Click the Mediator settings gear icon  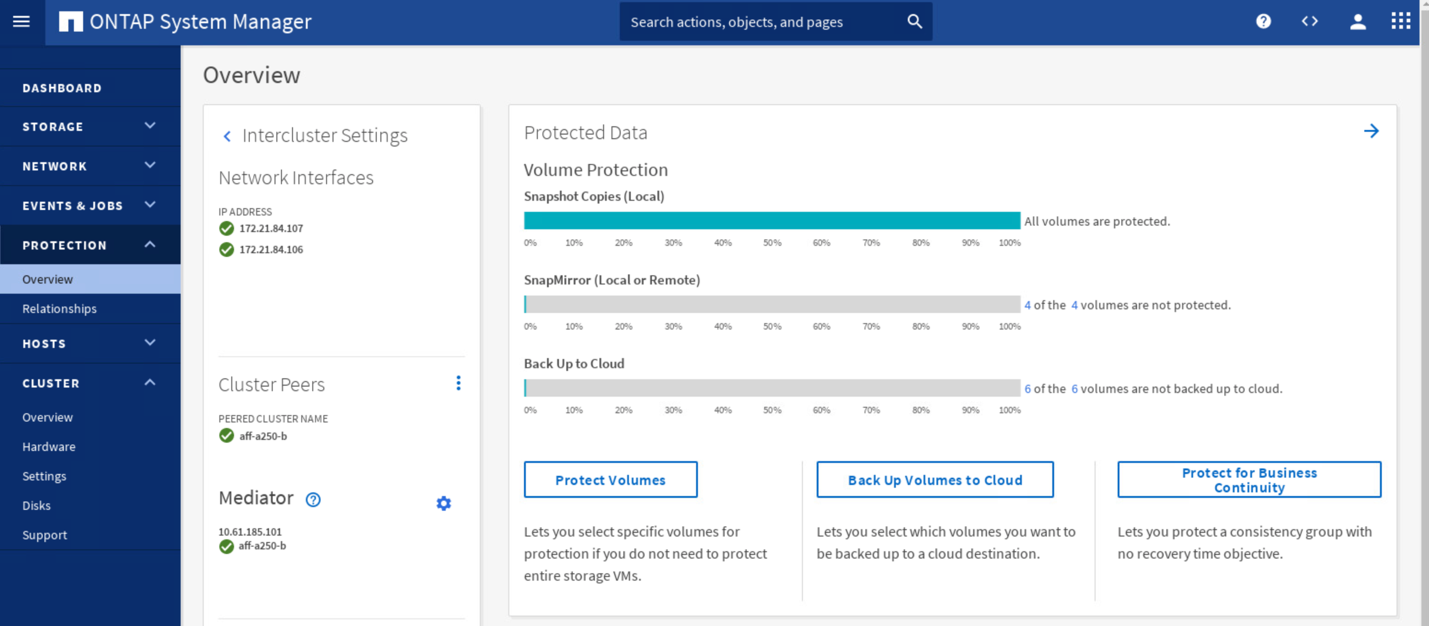click(444, 503)
